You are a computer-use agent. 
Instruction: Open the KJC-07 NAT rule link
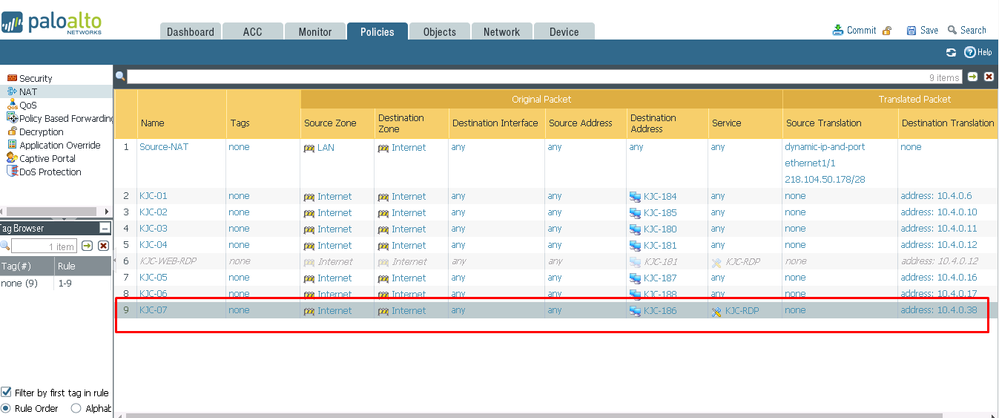[x=153, y=311]
